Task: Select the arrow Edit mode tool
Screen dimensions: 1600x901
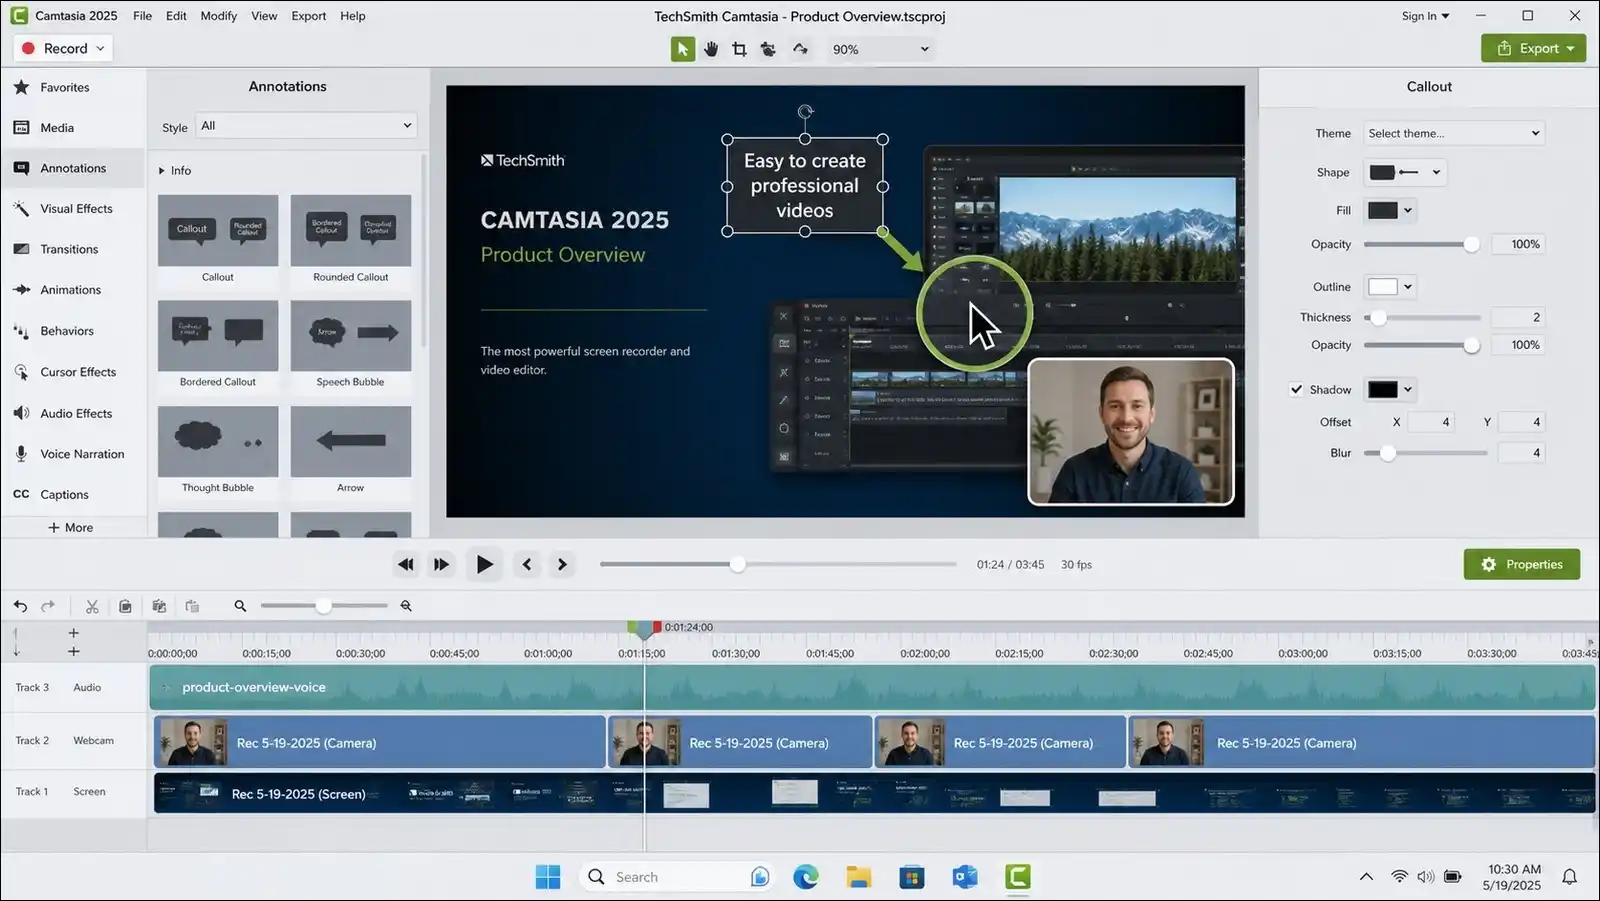Action: 683,49
